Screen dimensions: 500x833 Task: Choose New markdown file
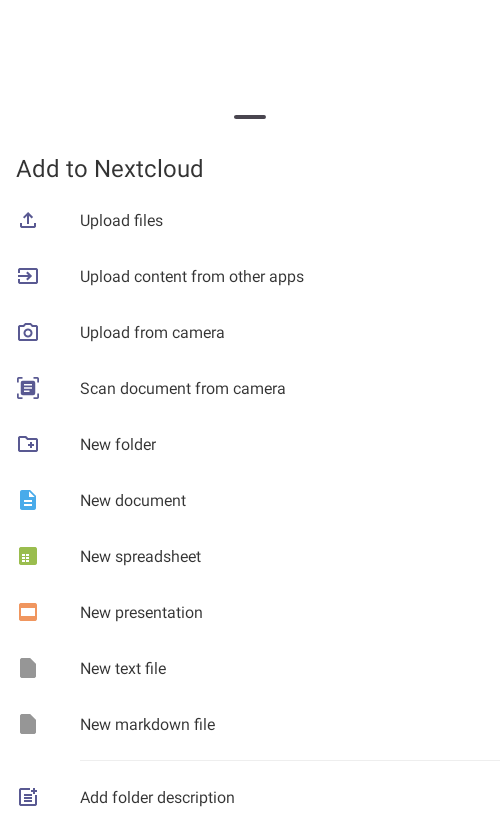point(250,724)
